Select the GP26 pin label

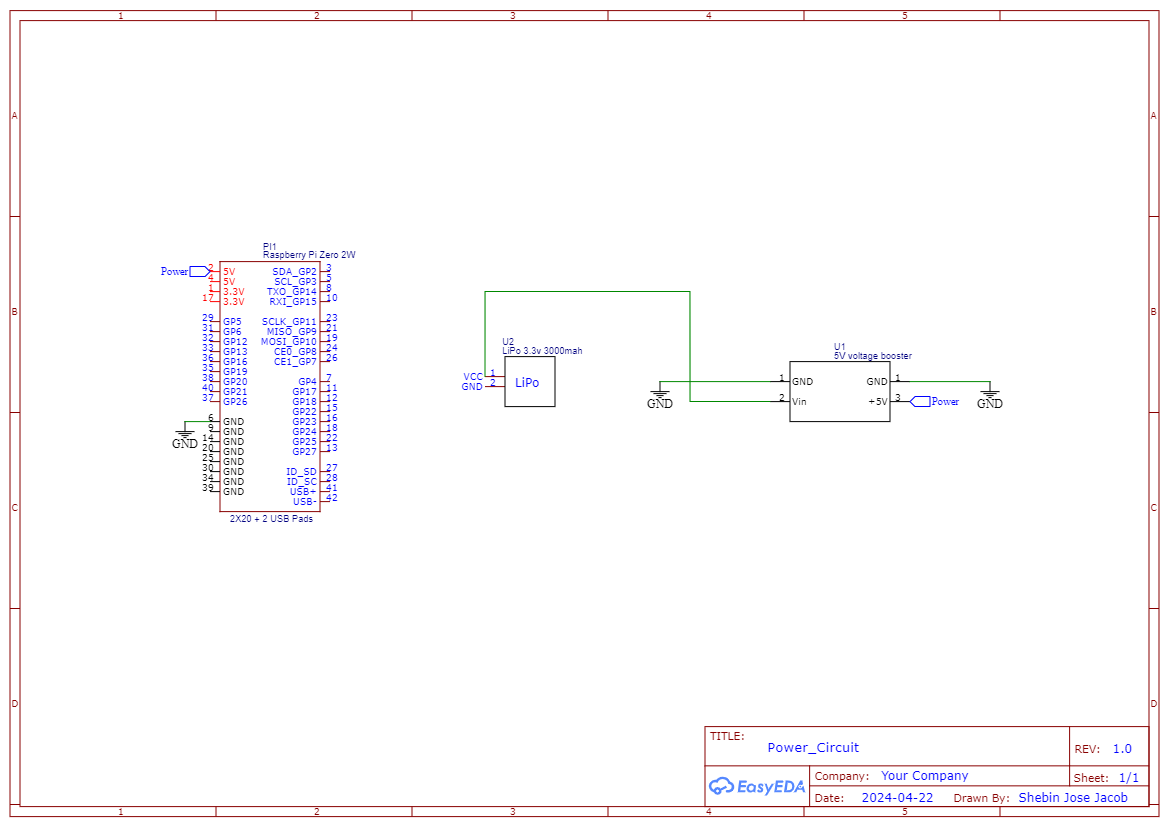[x=235, y=401]
